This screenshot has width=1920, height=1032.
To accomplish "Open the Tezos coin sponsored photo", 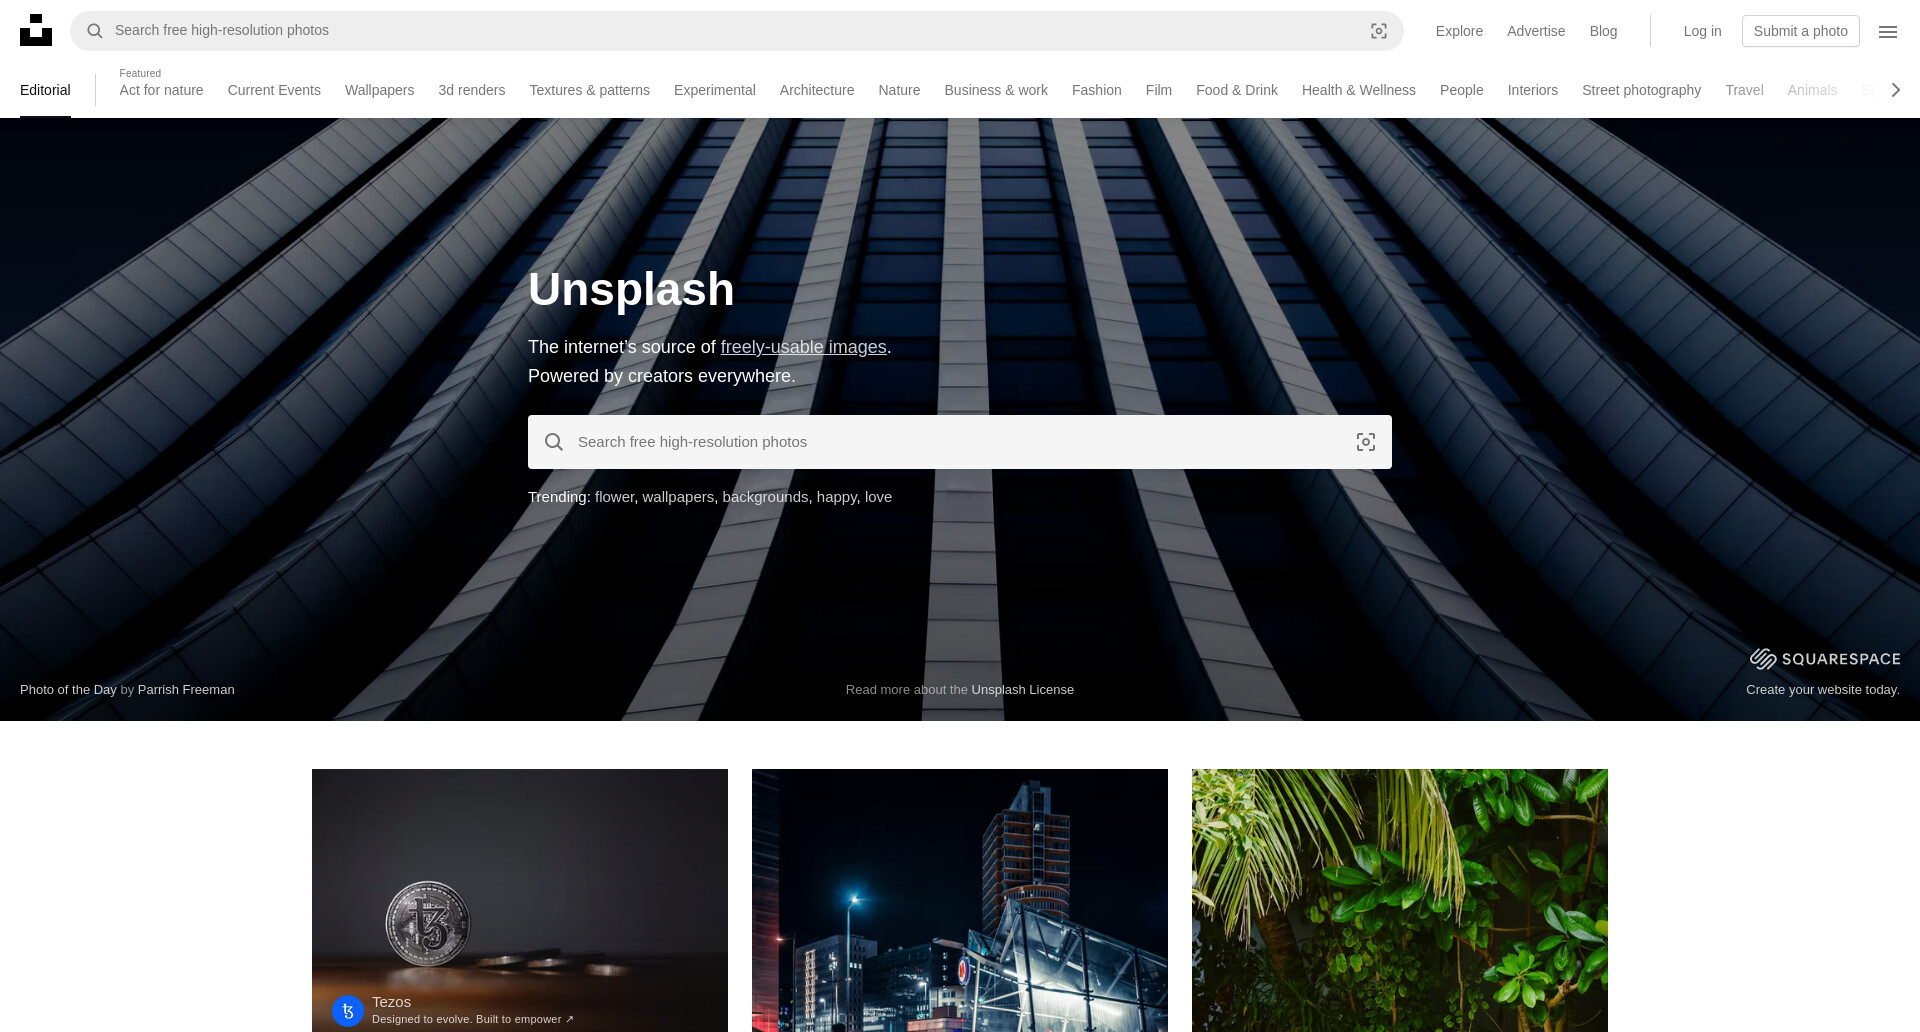I will tap(520, 900).
